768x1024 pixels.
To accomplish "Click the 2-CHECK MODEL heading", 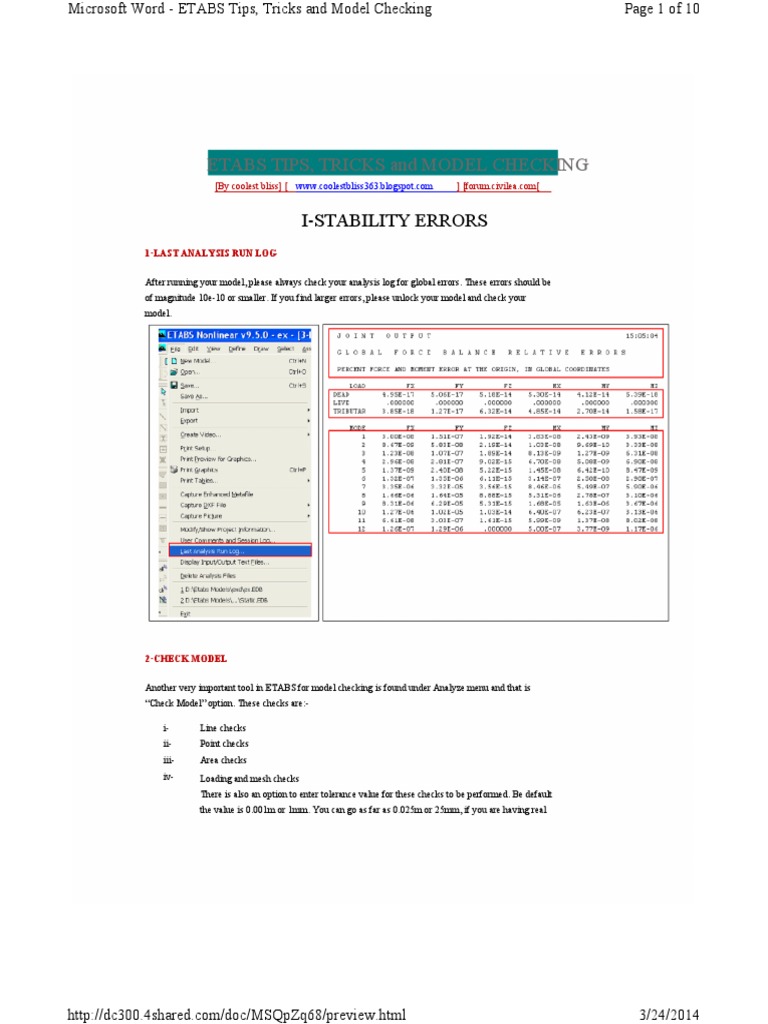I will point(186,659).
